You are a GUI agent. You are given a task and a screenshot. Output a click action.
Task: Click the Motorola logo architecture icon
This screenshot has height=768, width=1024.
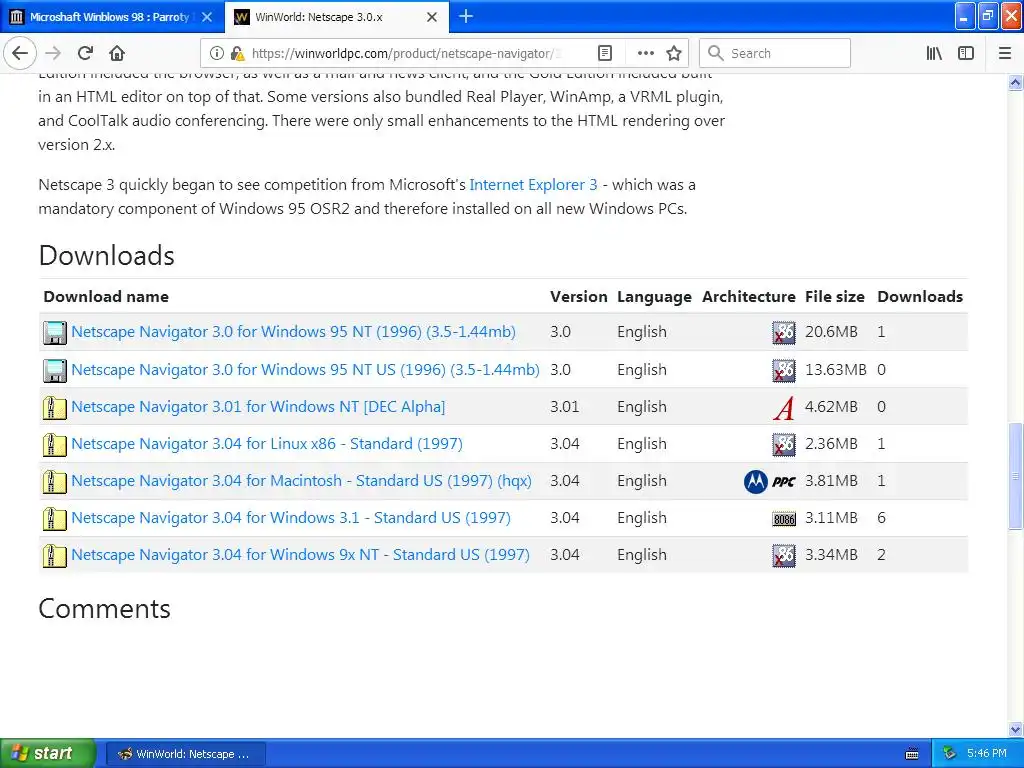(756, 482)
